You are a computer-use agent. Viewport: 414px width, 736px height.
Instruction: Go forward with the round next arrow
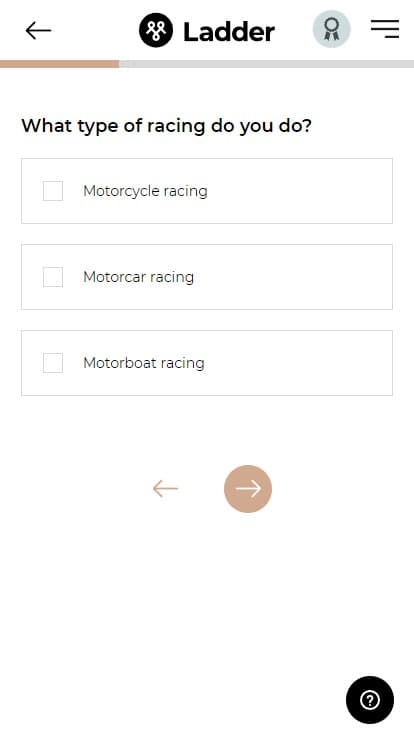(x=248, y=489)
